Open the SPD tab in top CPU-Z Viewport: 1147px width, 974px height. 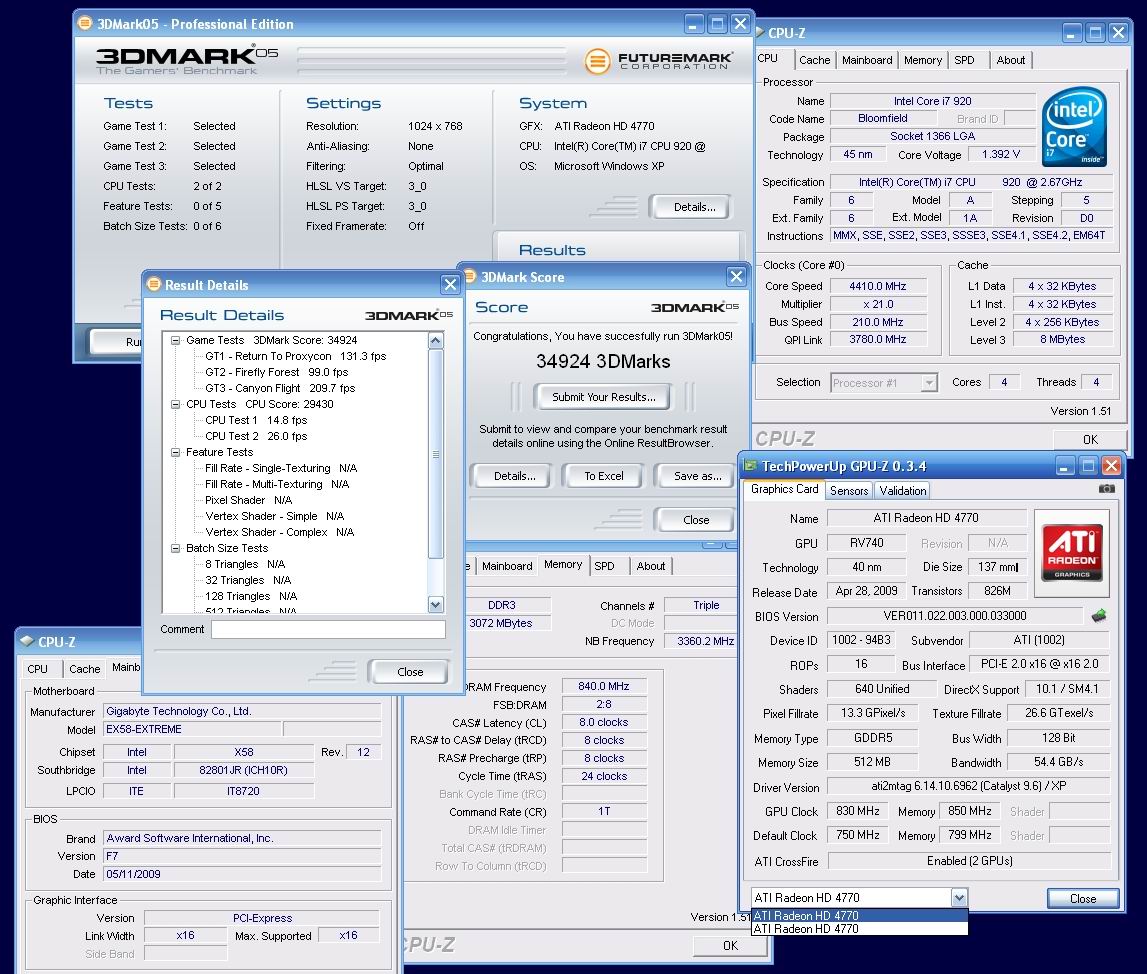tap(964, 60)
